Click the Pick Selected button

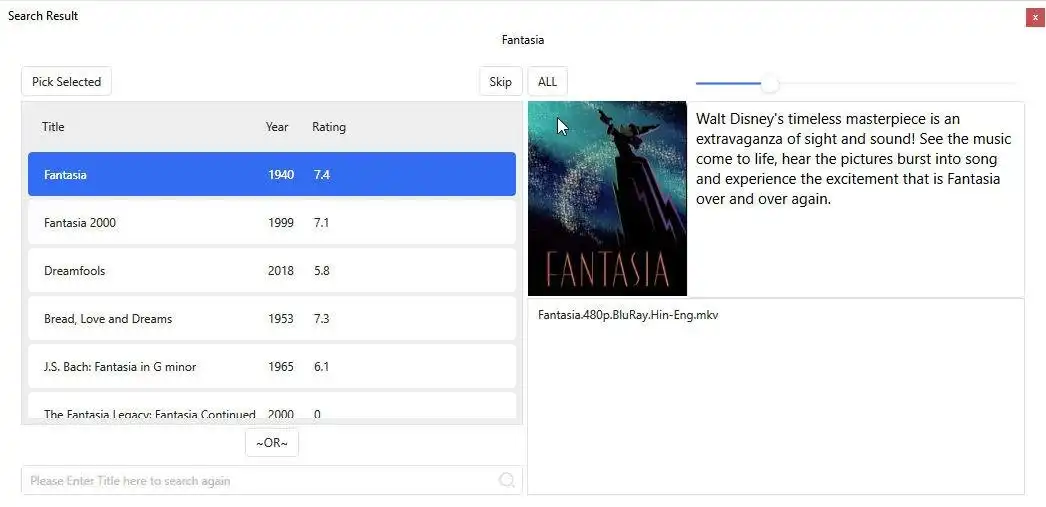point(66,82)
